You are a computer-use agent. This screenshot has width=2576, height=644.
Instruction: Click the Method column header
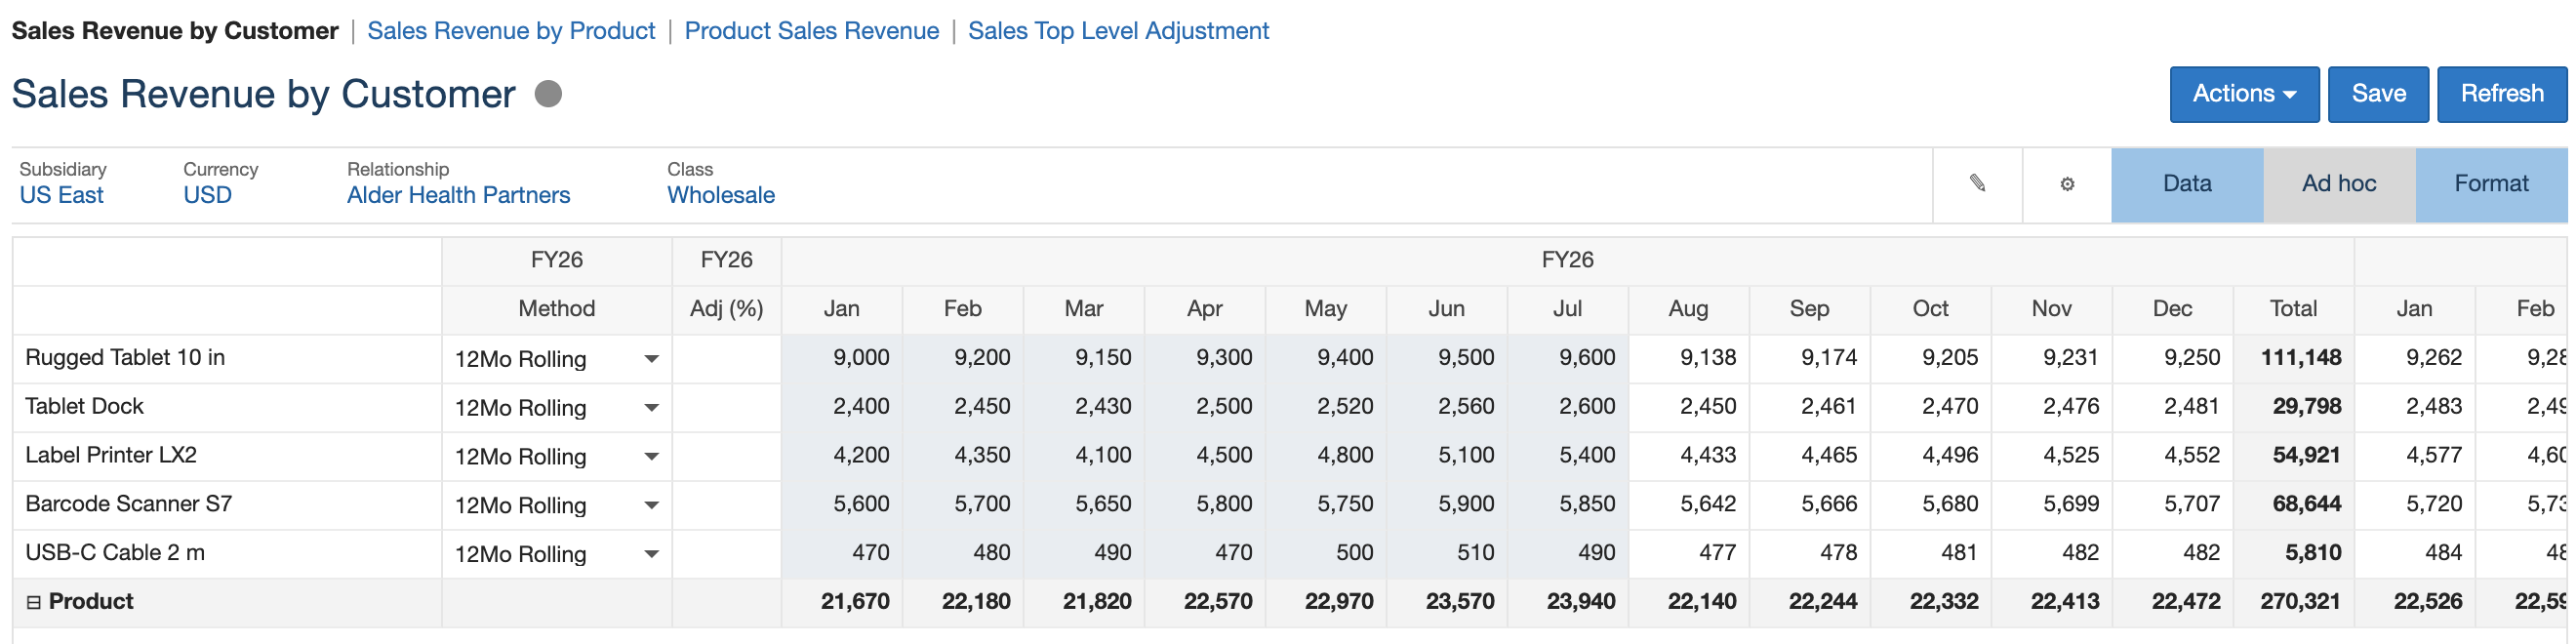[556, 309]
